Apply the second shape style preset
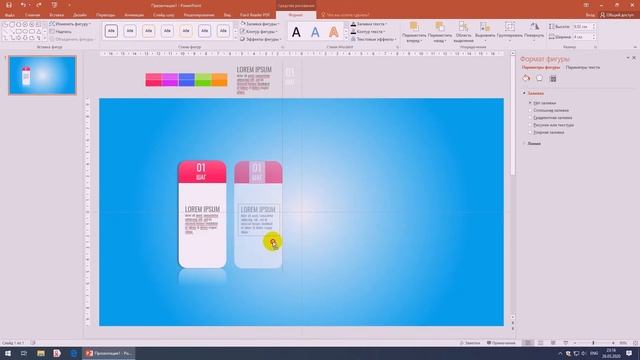640x360 pixels. pos(130,31)
